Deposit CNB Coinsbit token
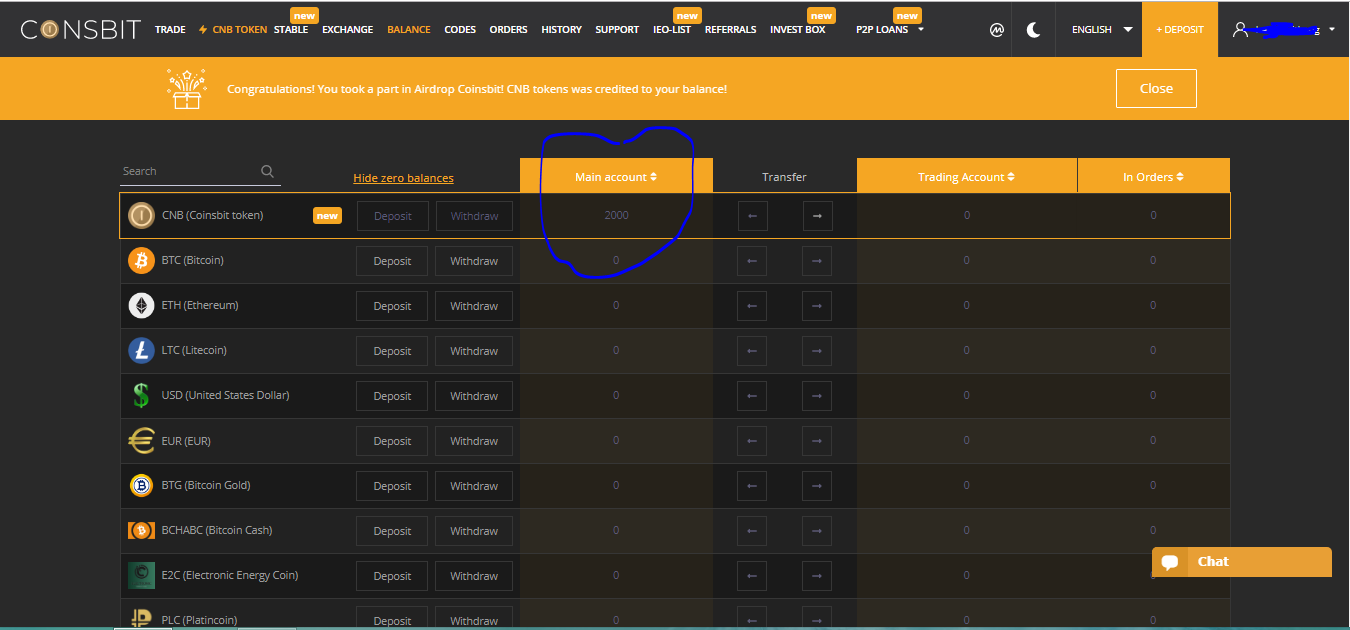Image resolution: width=1350 pixels, height=630 pixels. pos(392,216)
